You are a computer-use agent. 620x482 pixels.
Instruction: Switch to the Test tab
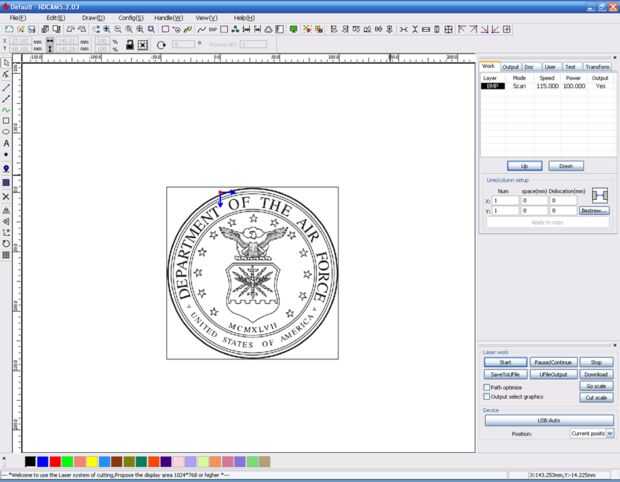point(571,67)
